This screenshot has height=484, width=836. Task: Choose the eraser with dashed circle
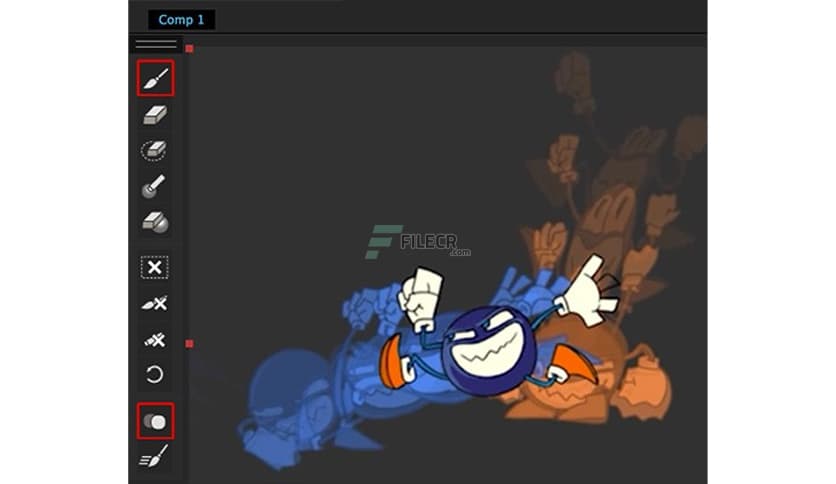(x=154, y=150)
